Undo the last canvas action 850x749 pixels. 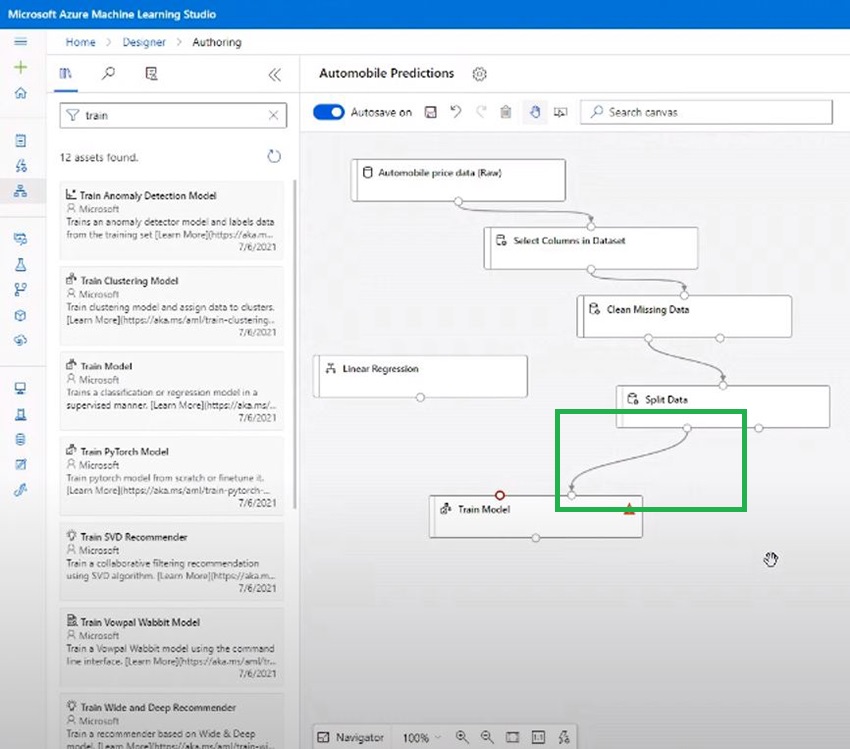456,112
